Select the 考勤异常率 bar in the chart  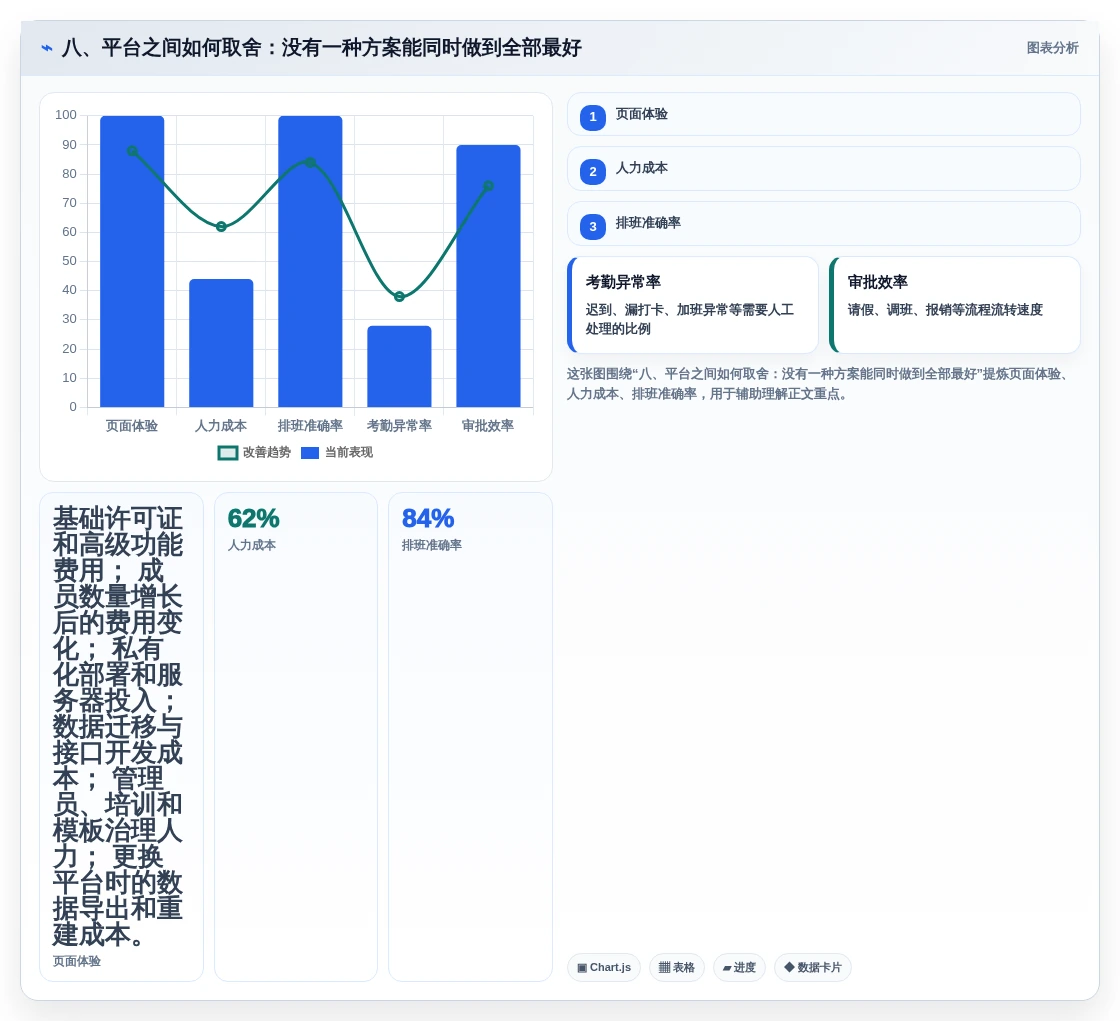(x=399, y=367)
